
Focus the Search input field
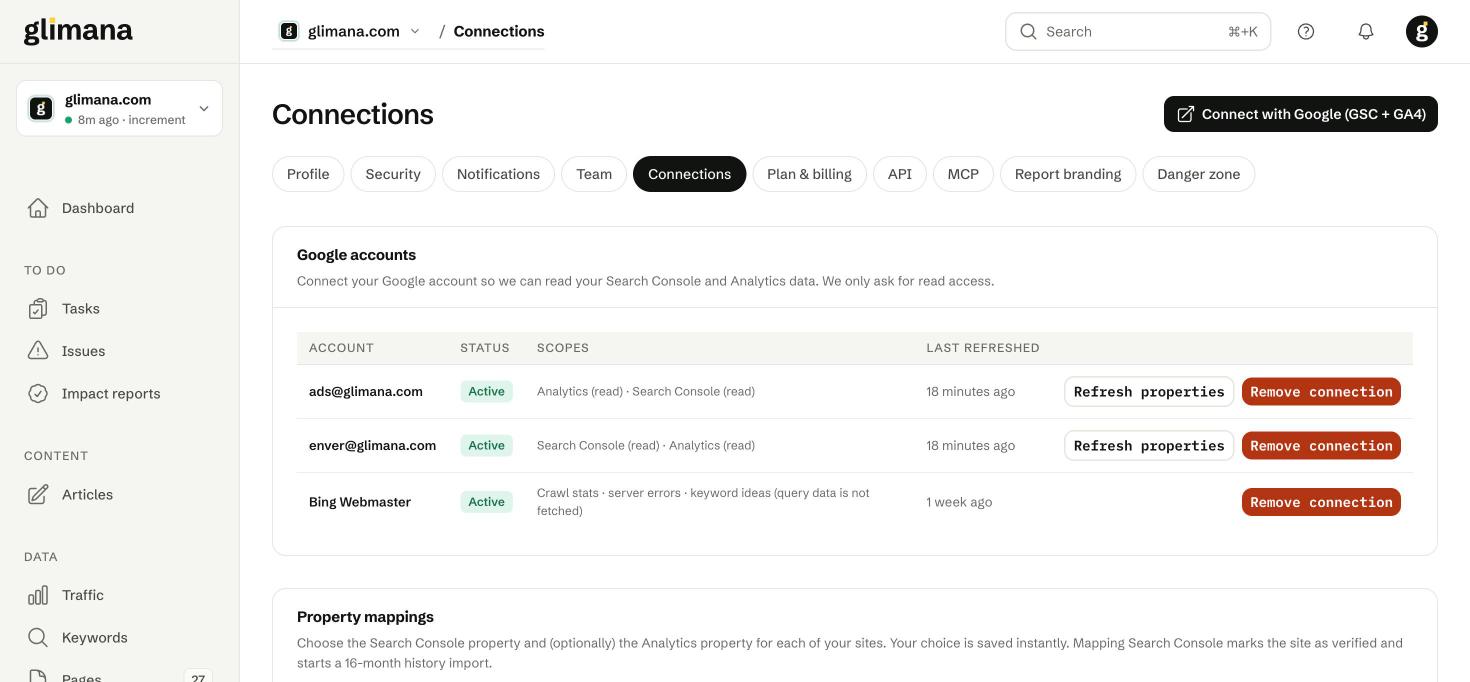coord(1138,32)
